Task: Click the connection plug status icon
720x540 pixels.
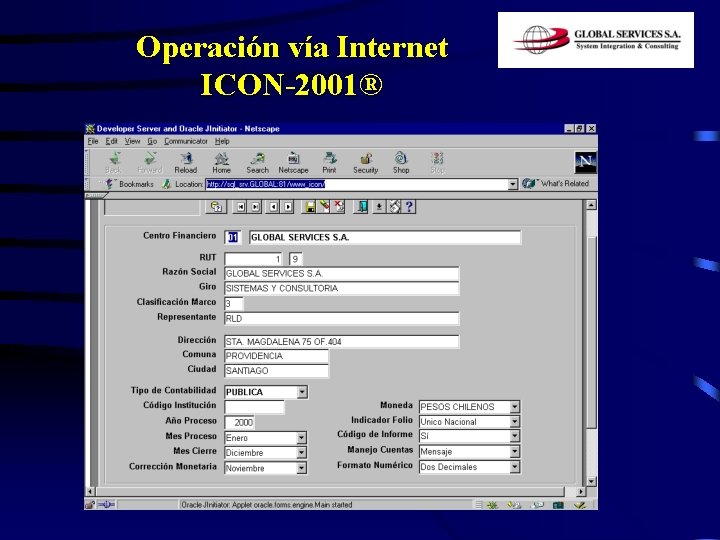Action: pos(106,505)
